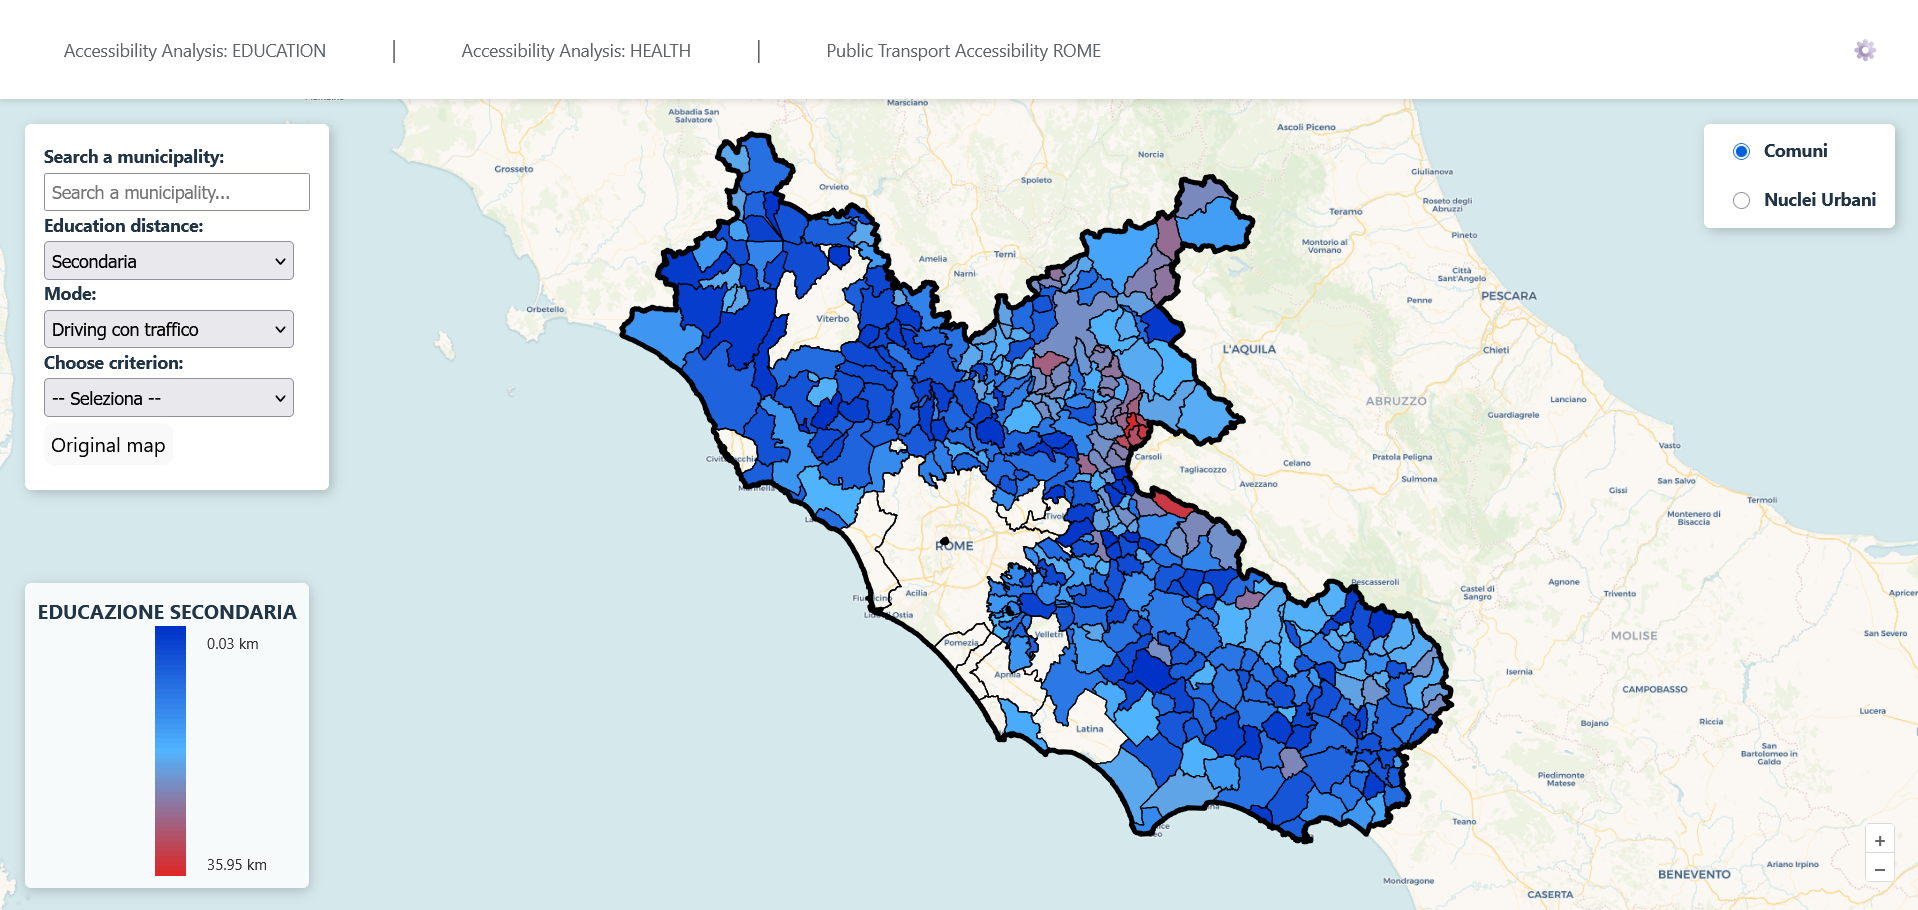
Task: Expand the Mode dropdown with Driving con traffico
Action: point(168,329)
